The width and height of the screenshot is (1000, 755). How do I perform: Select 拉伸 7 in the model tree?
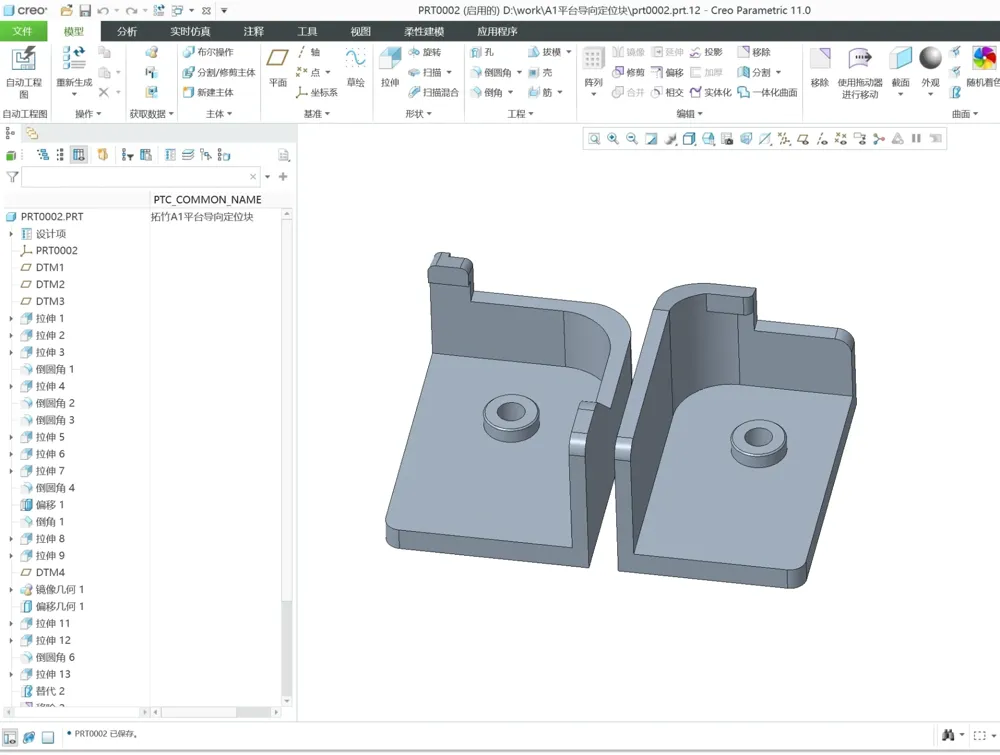click(x=48, y=470)
